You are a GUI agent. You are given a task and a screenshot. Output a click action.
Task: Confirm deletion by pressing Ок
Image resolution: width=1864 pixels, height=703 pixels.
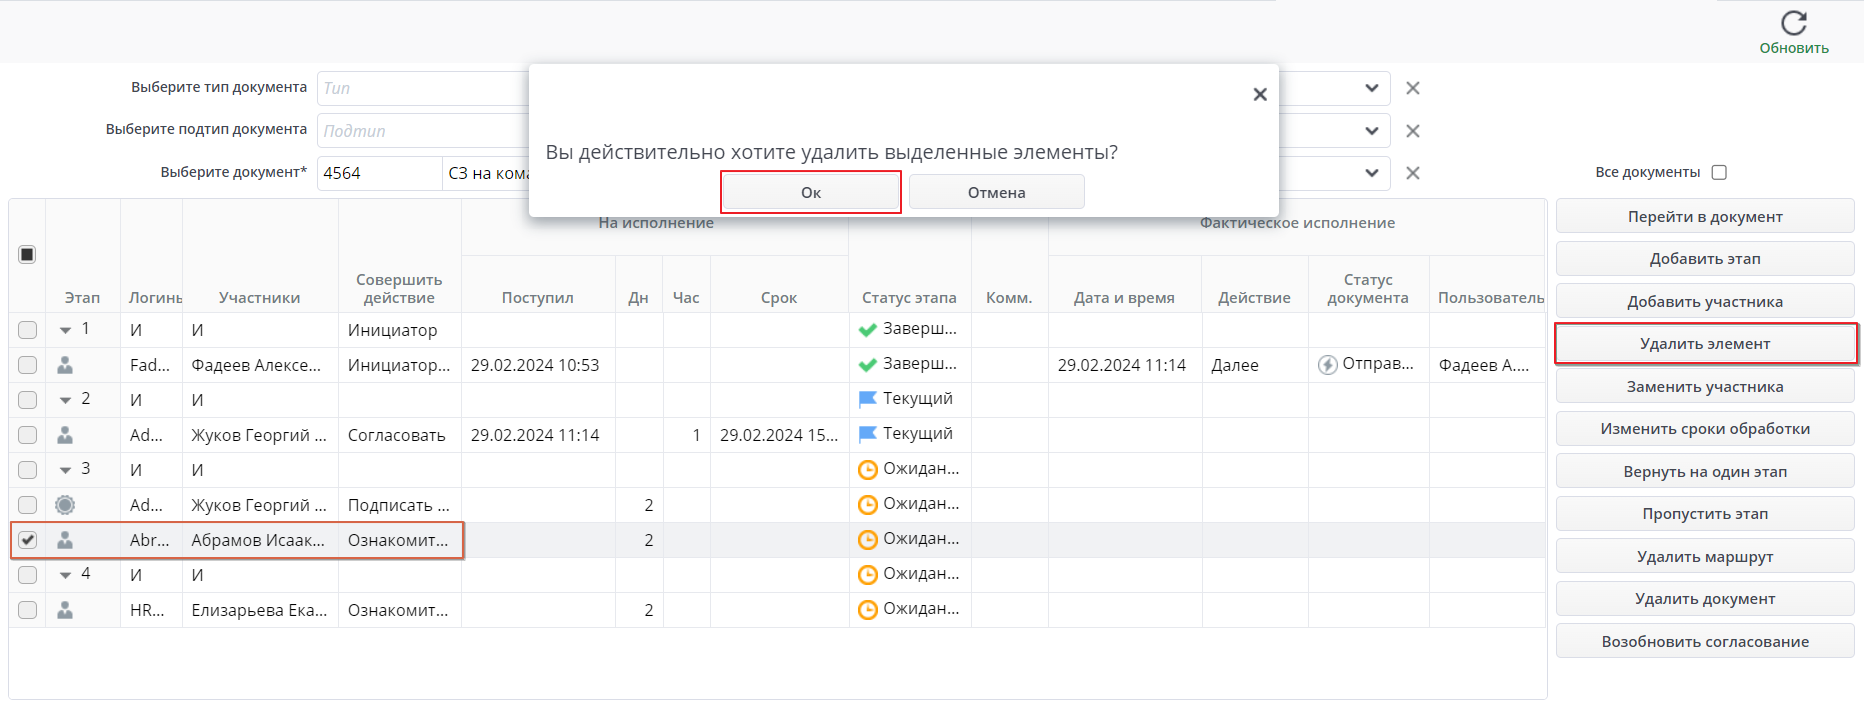click(810, 192)
